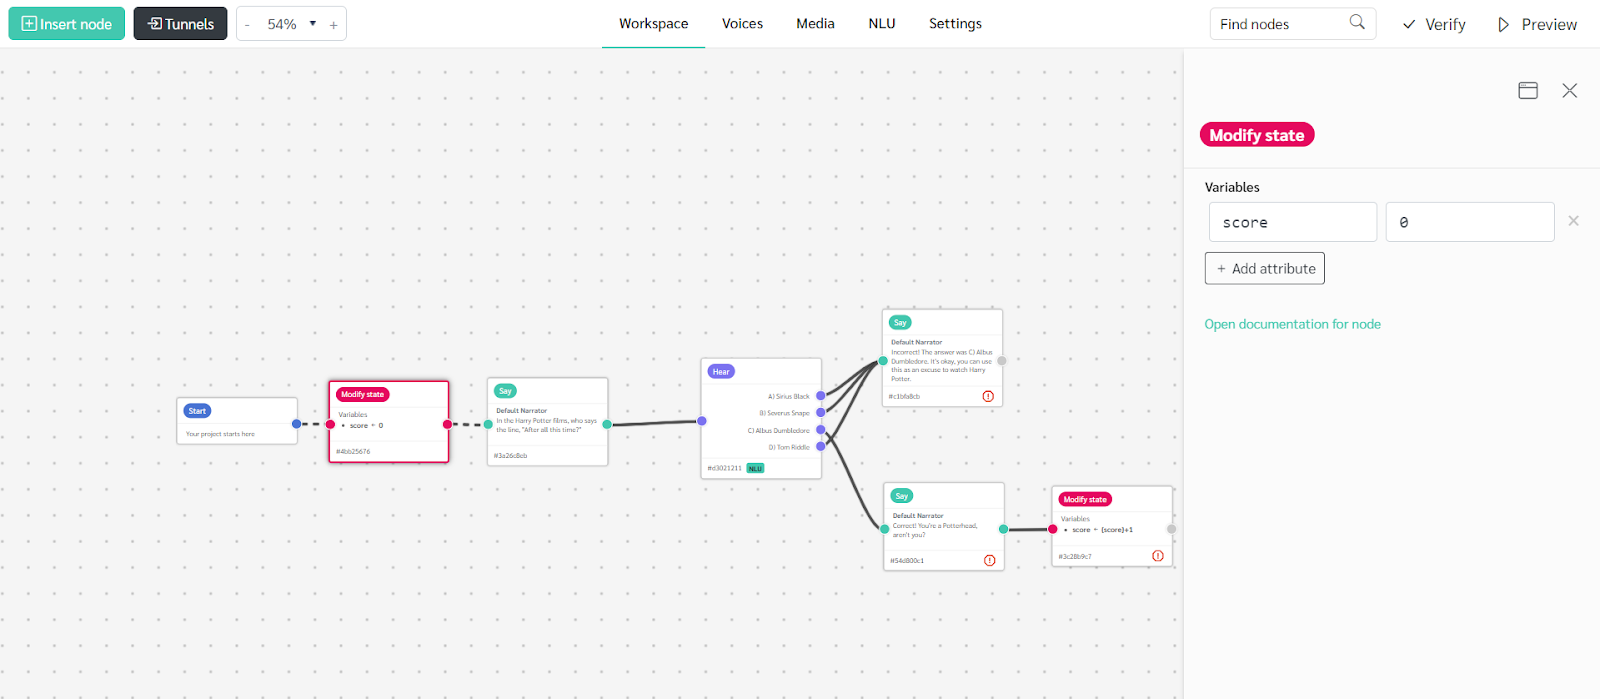Edit the variable value field showing 0

[1470, 222]
